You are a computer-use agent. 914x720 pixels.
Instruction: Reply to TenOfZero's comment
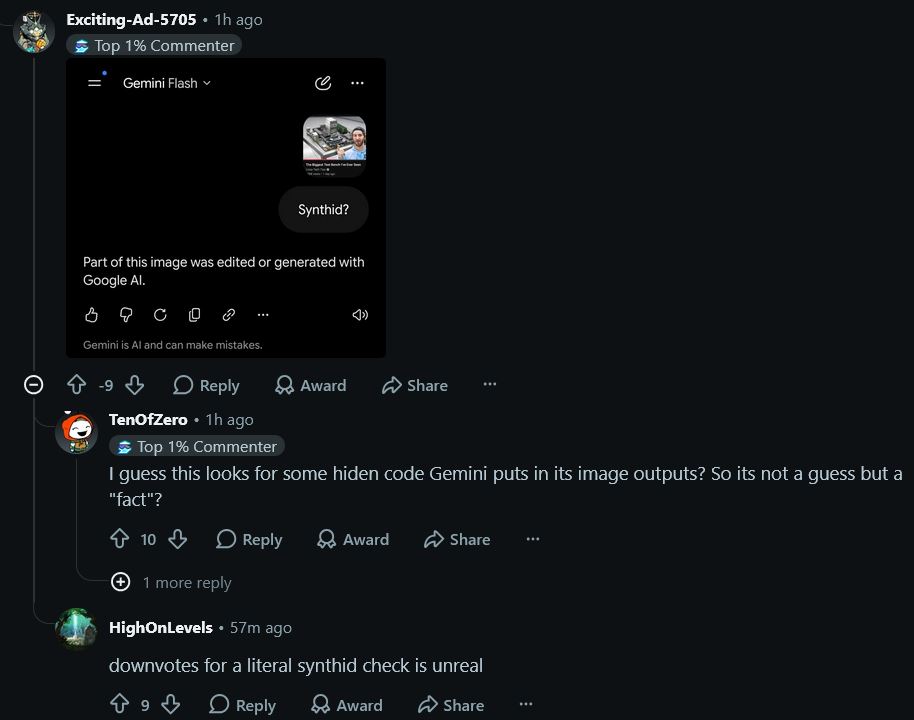coord(249,539)
